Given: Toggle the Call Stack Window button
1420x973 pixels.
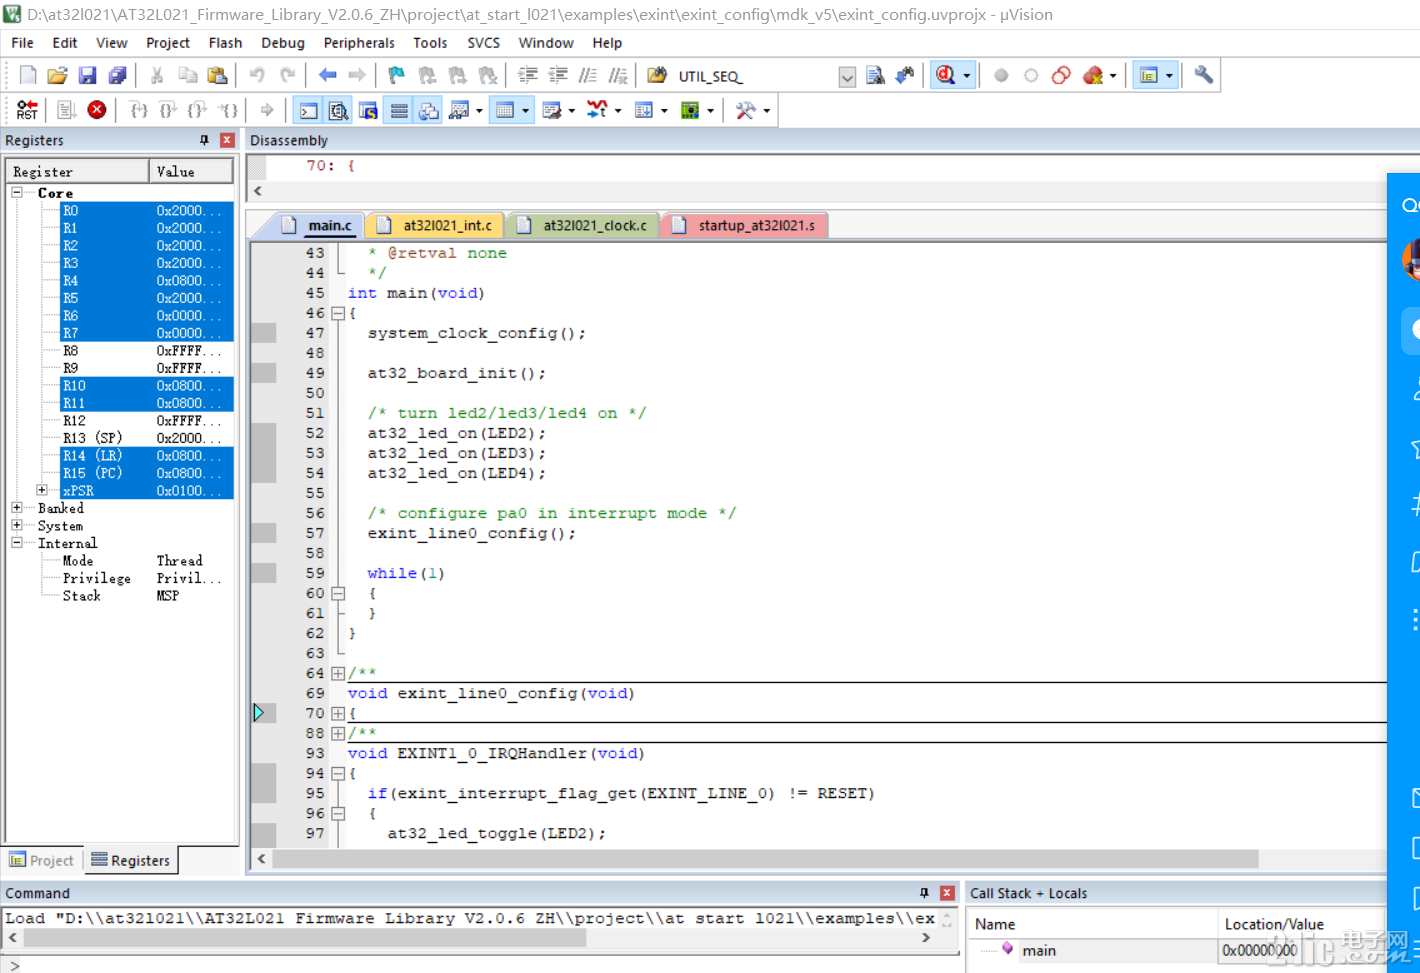Looking at the screenshot, I should click(x=429, y=110).
